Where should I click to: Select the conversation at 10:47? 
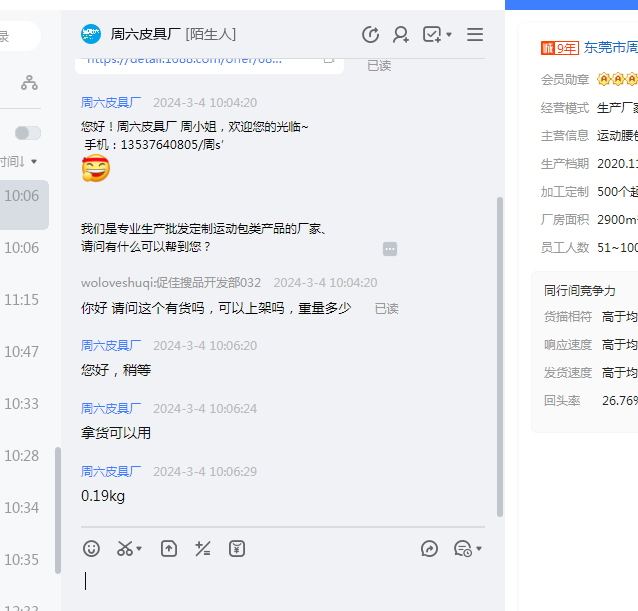coord(21,351)
